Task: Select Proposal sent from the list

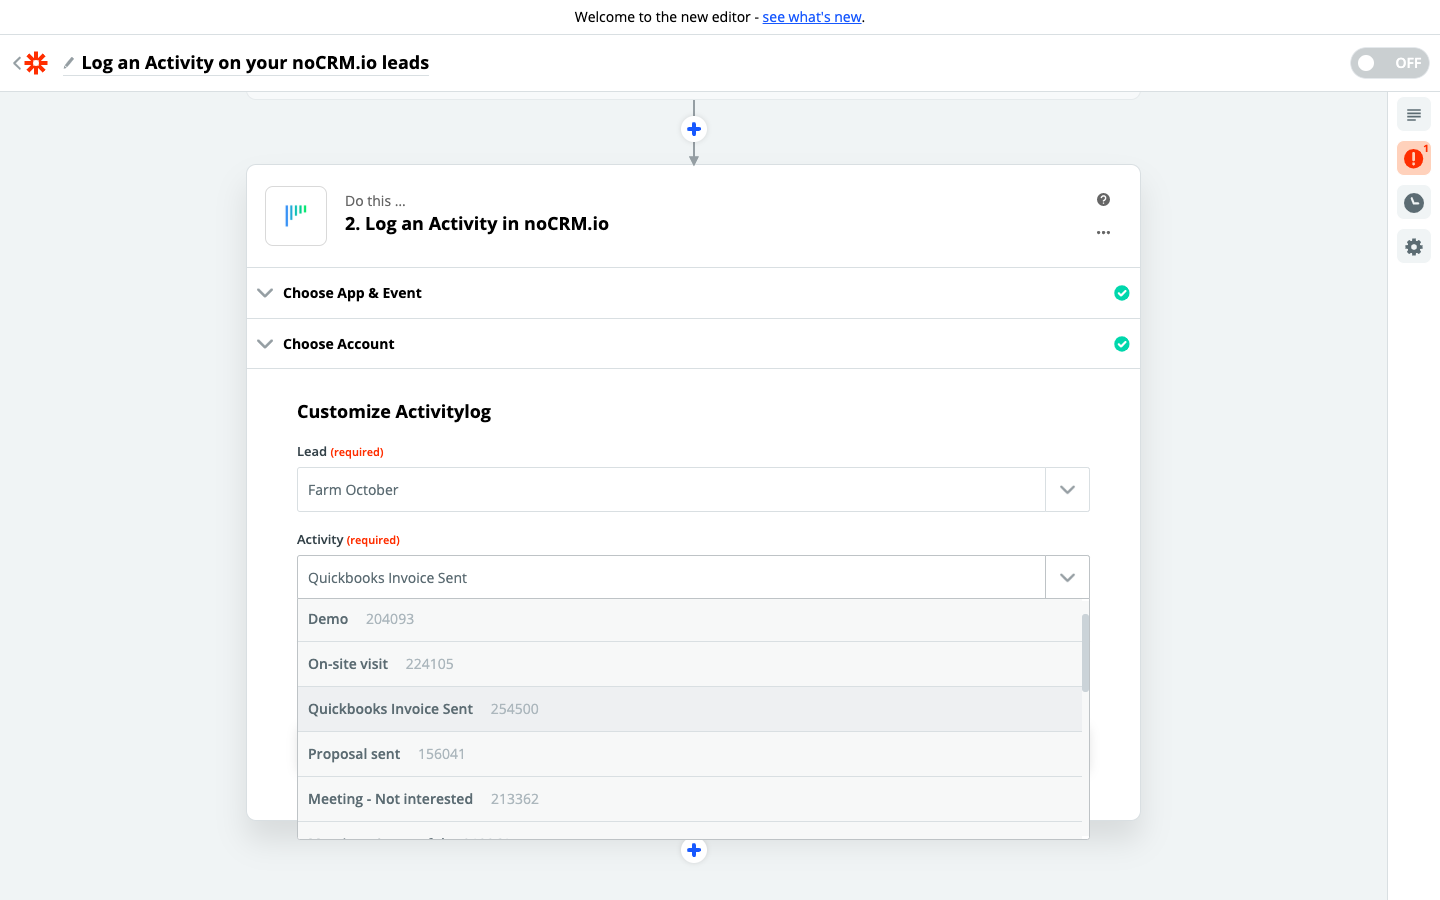Action: (354, 754)
